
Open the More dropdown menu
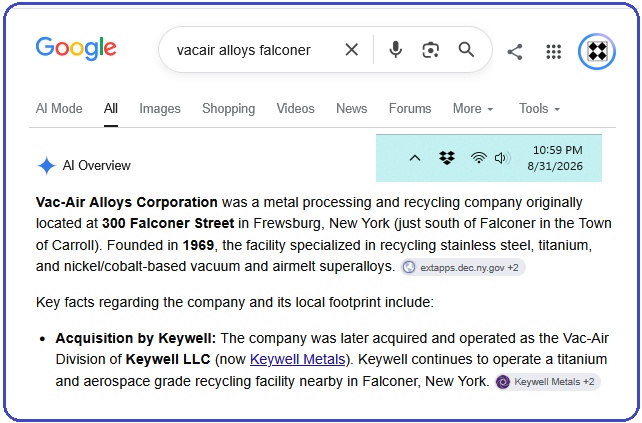click(x=472, y=109)
